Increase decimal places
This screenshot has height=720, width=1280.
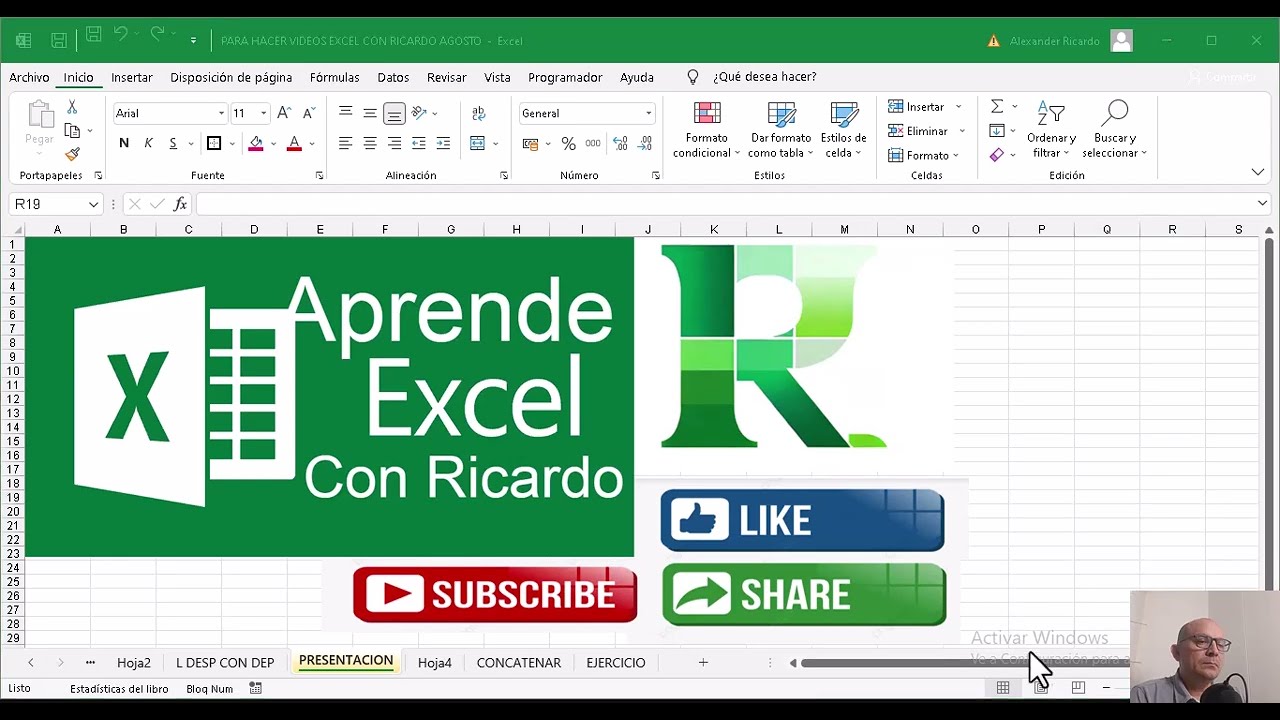pos(620,144)
